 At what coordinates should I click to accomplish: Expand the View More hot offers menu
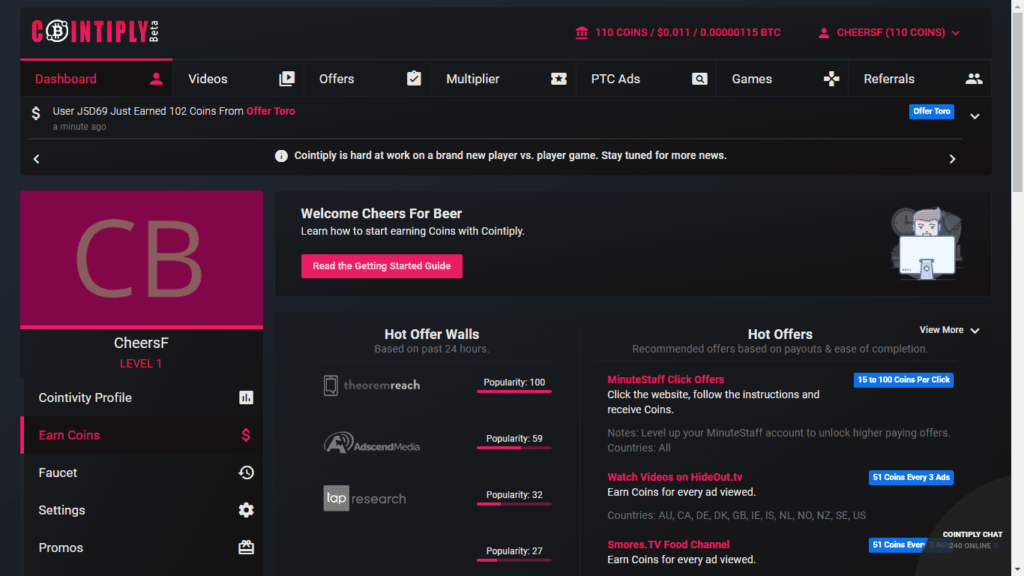click(950, 330)
